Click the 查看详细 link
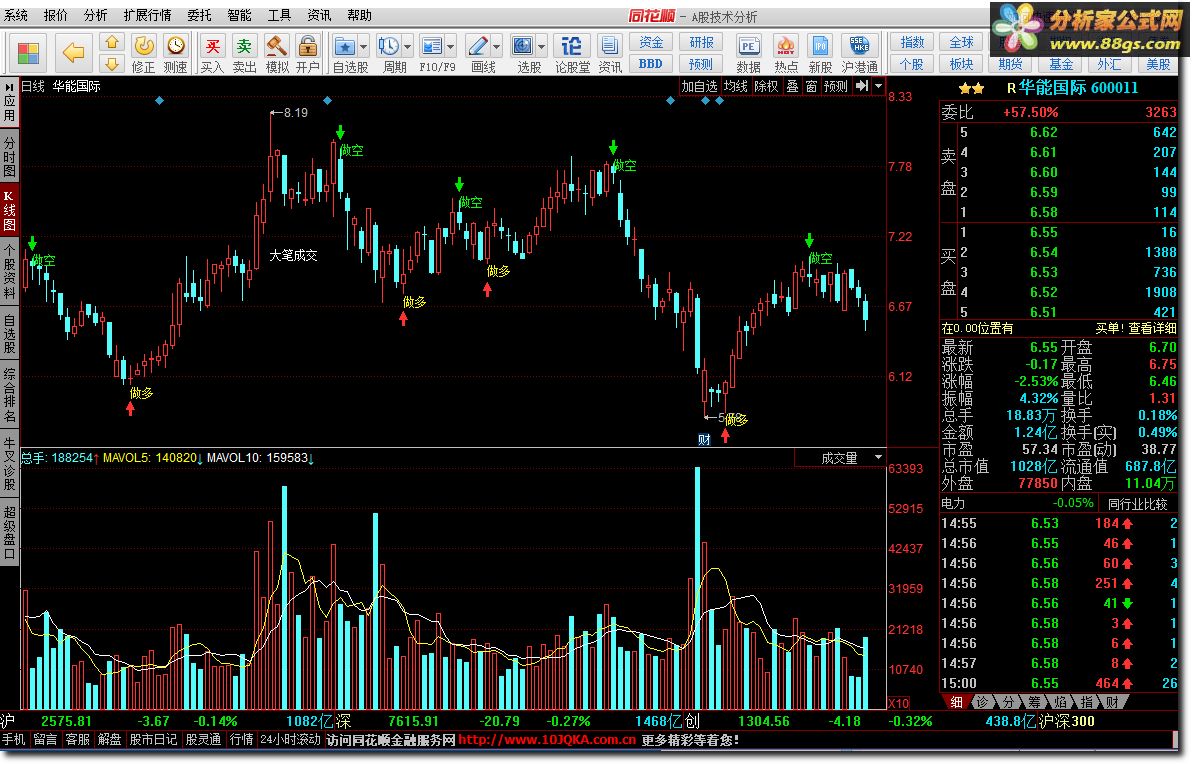The height and width of the screenshot is (764, 1192). point(1152,328)
